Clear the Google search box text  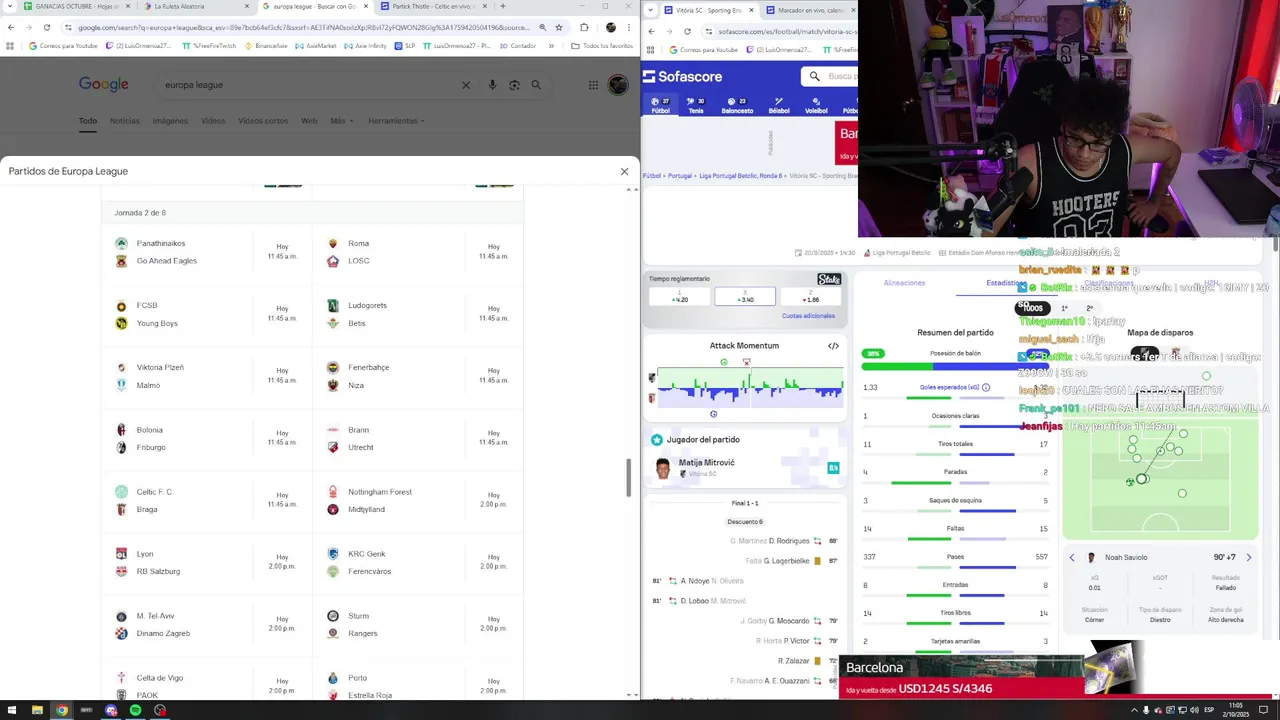pos(465,85)
